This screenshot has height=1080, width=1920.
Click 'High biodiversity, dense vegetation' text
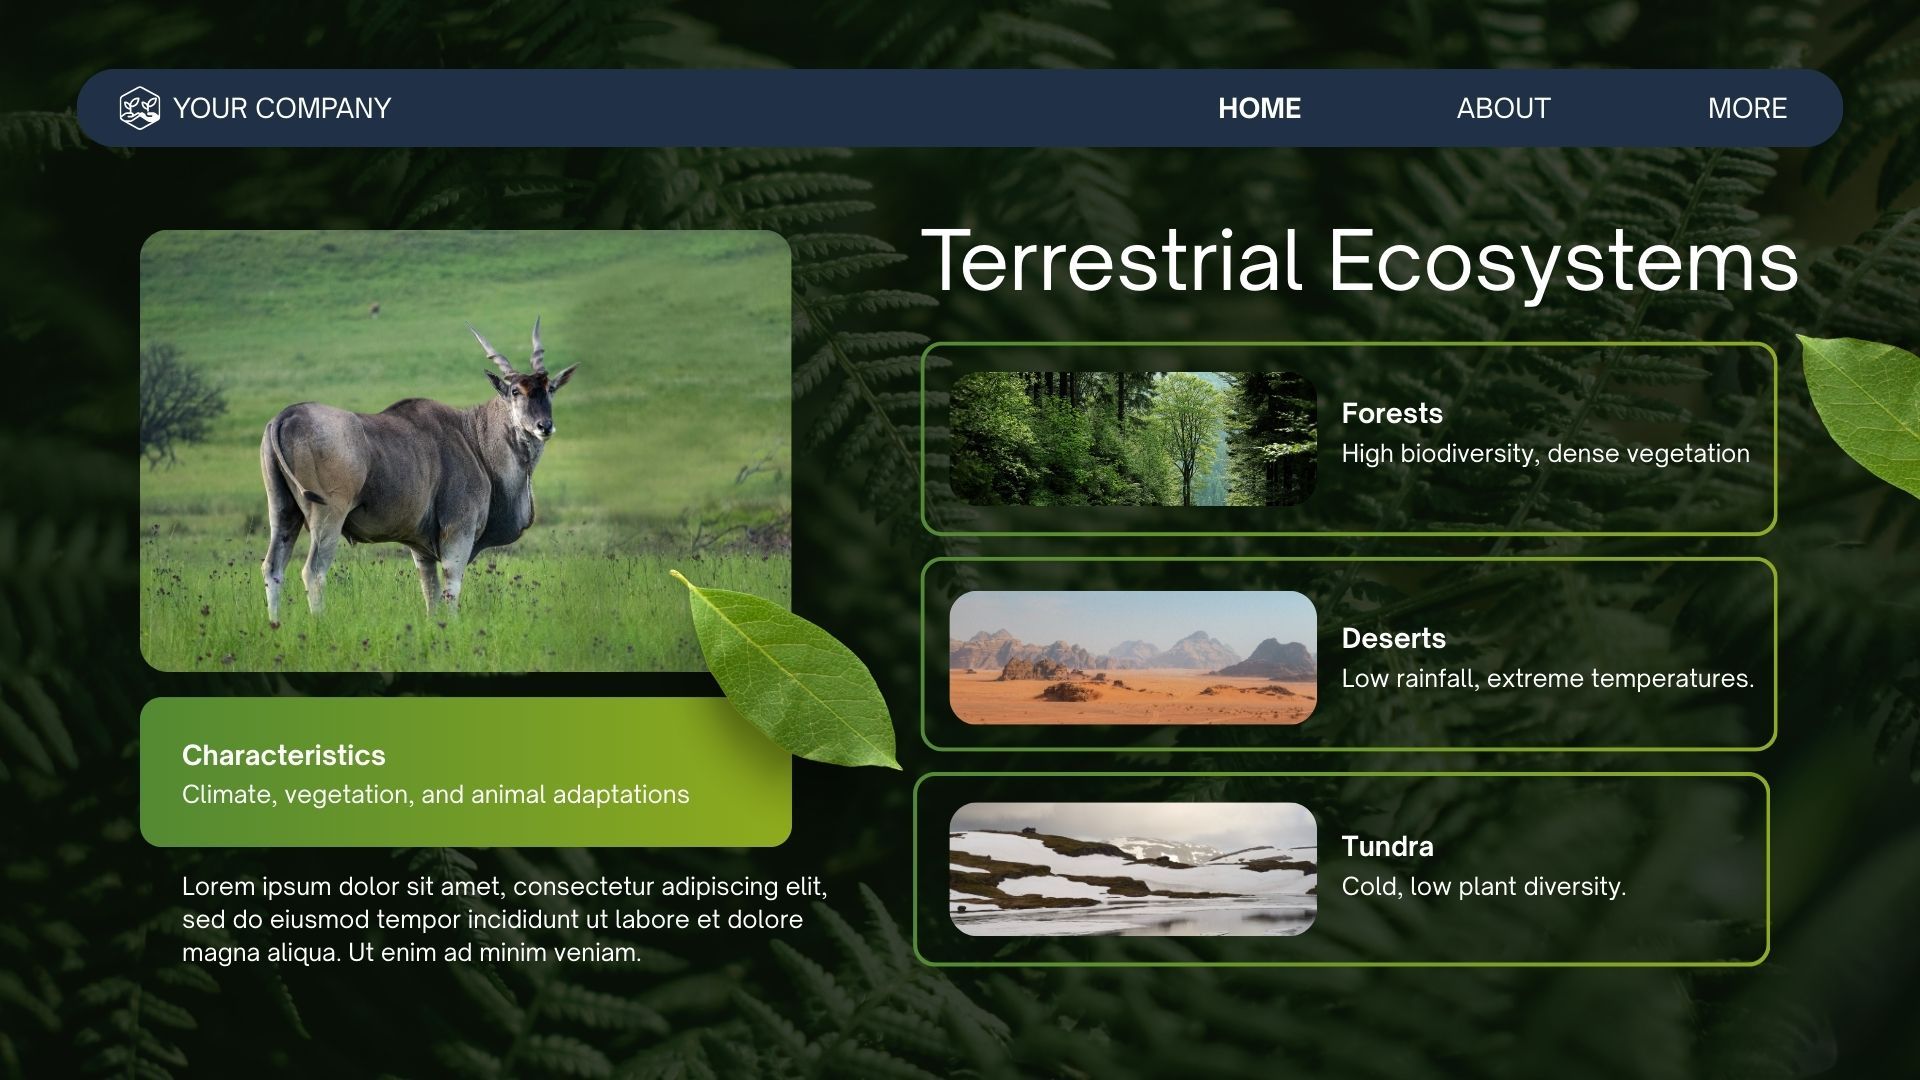1545,454
